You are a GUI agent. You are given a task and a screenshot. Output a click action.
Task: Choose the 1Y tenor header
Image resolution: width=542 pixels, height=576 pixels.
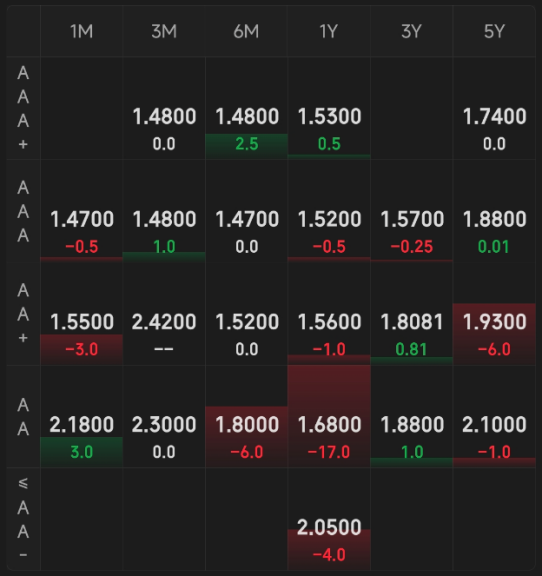(x=329, y=32)
